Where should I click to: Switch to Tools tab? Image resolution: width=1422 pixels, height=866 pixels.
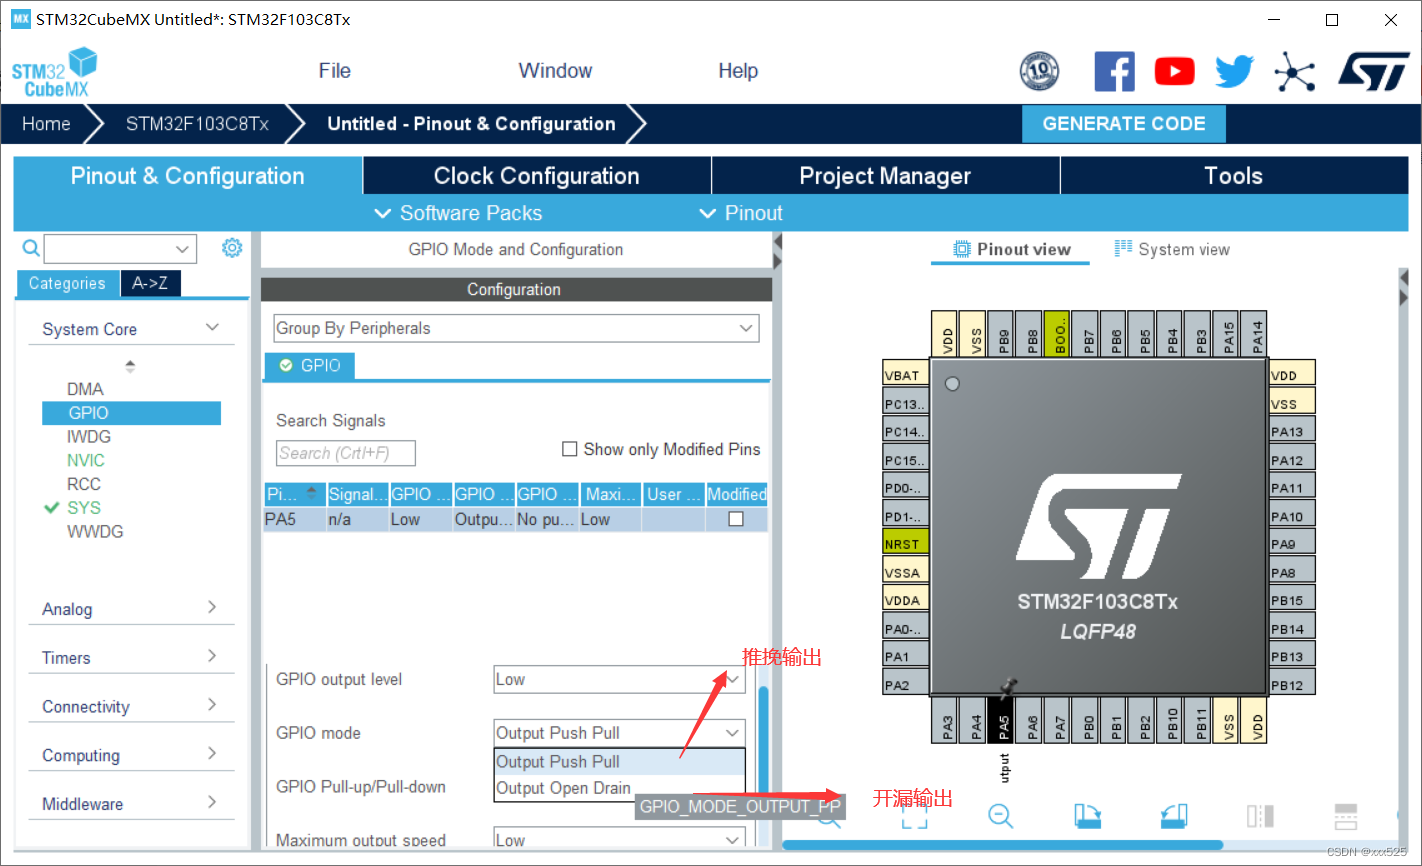click(x=1234, y=176)
